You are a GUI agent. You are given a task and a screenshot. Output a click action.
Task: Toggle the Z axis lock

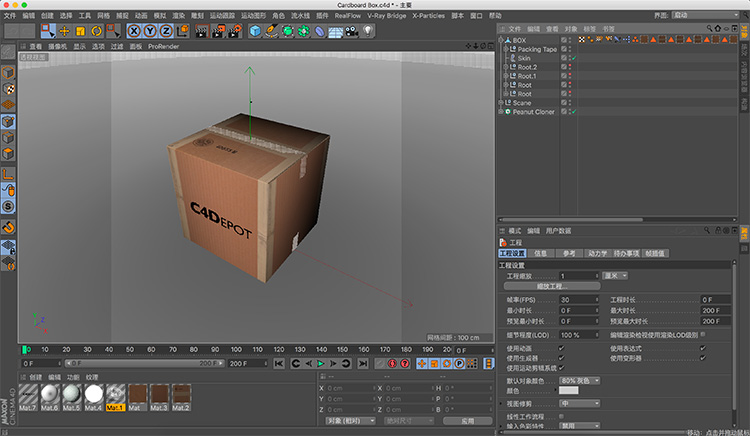click(x=166, y=31)
